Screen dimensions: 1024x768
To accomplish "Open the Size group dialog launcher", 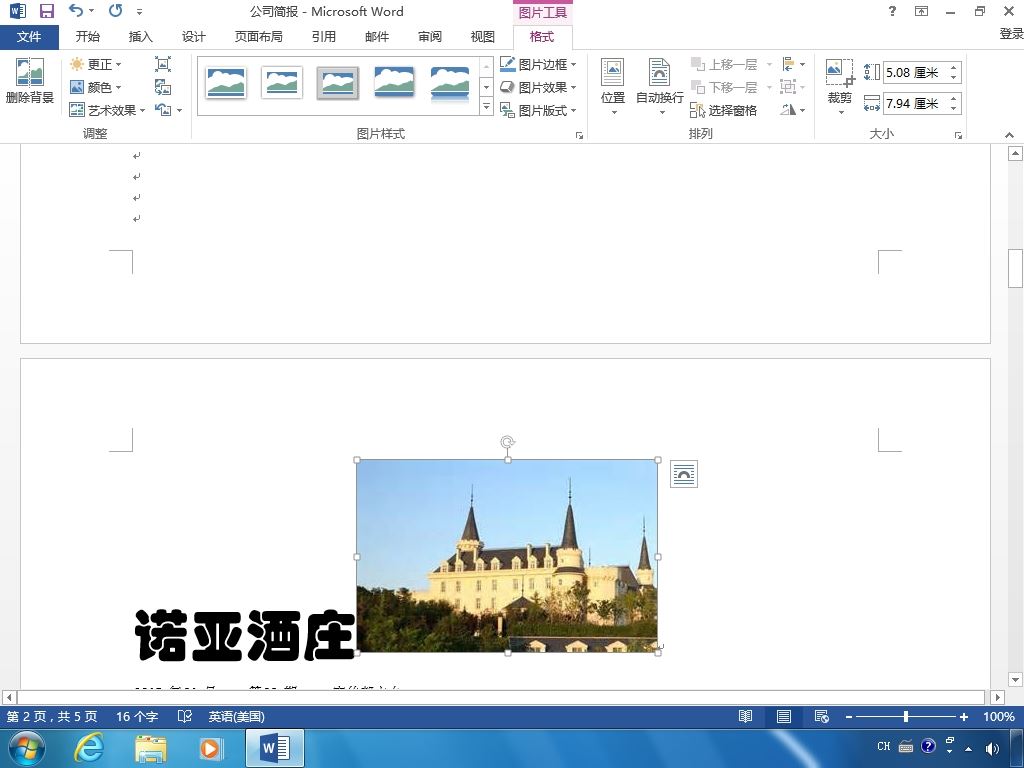I will pos(958,135).
